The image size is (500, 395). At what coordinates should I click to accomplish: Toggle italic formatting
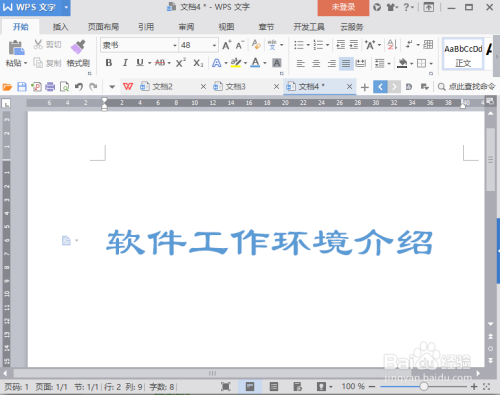point(125,63)
